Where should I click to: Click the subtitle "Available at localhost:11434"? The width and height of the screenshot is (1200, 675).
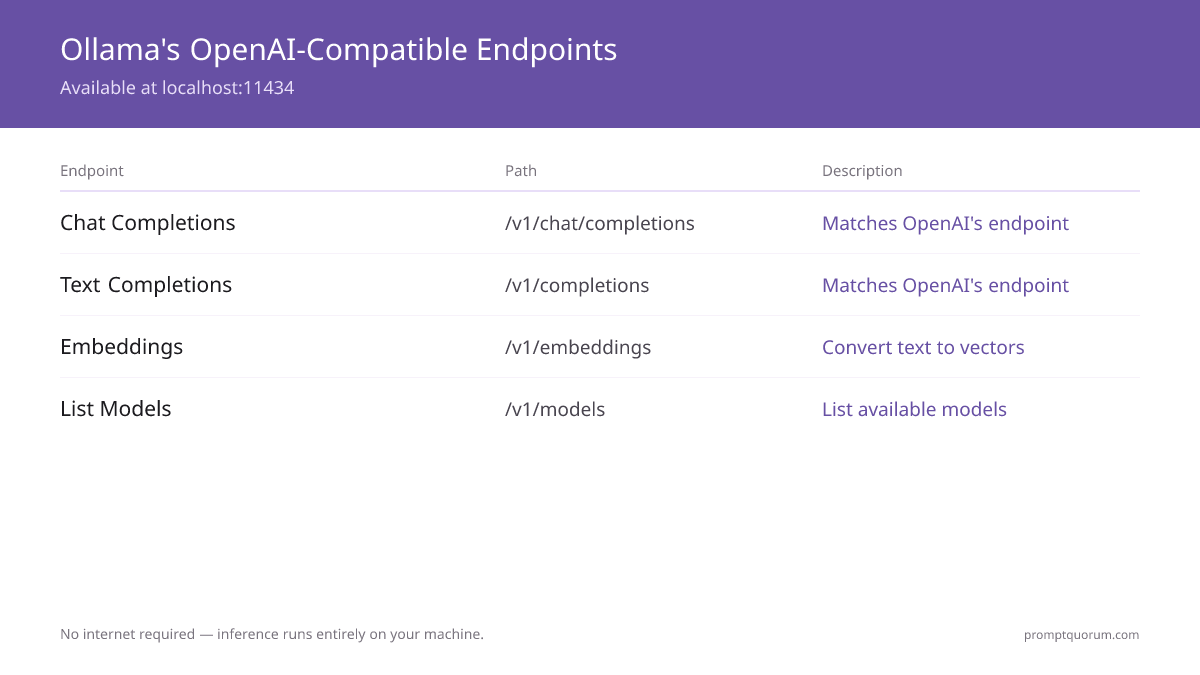177,88
